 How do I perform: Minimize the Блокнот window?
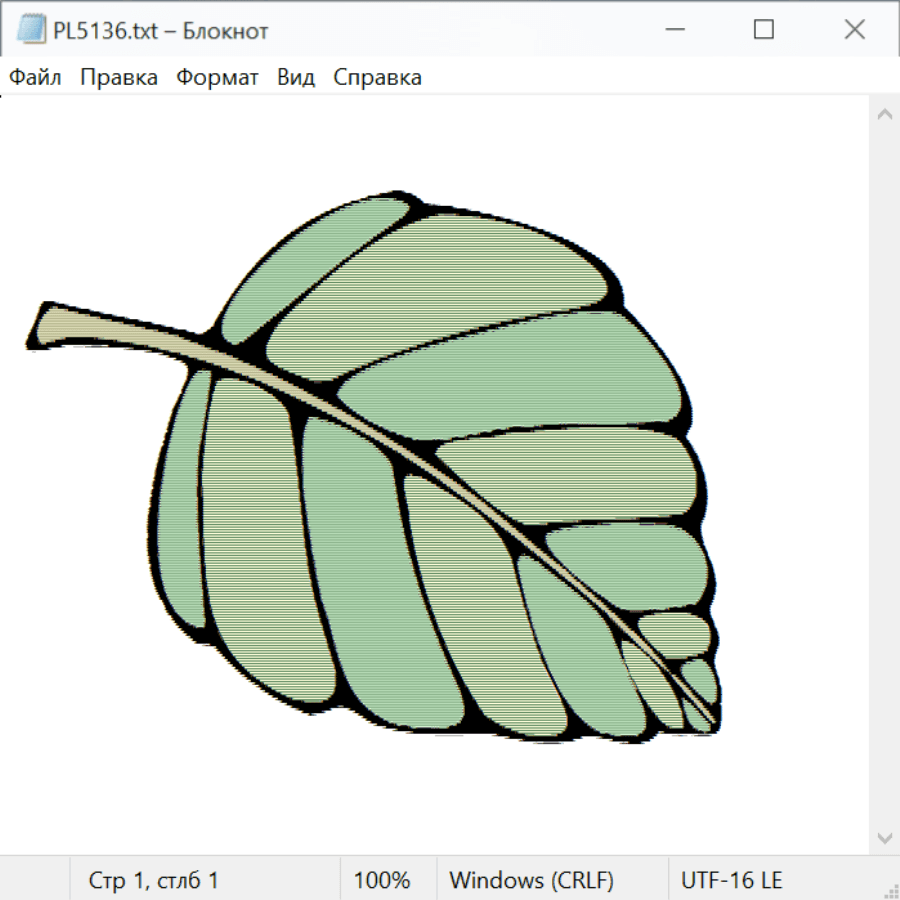click(x=674, y=30)
